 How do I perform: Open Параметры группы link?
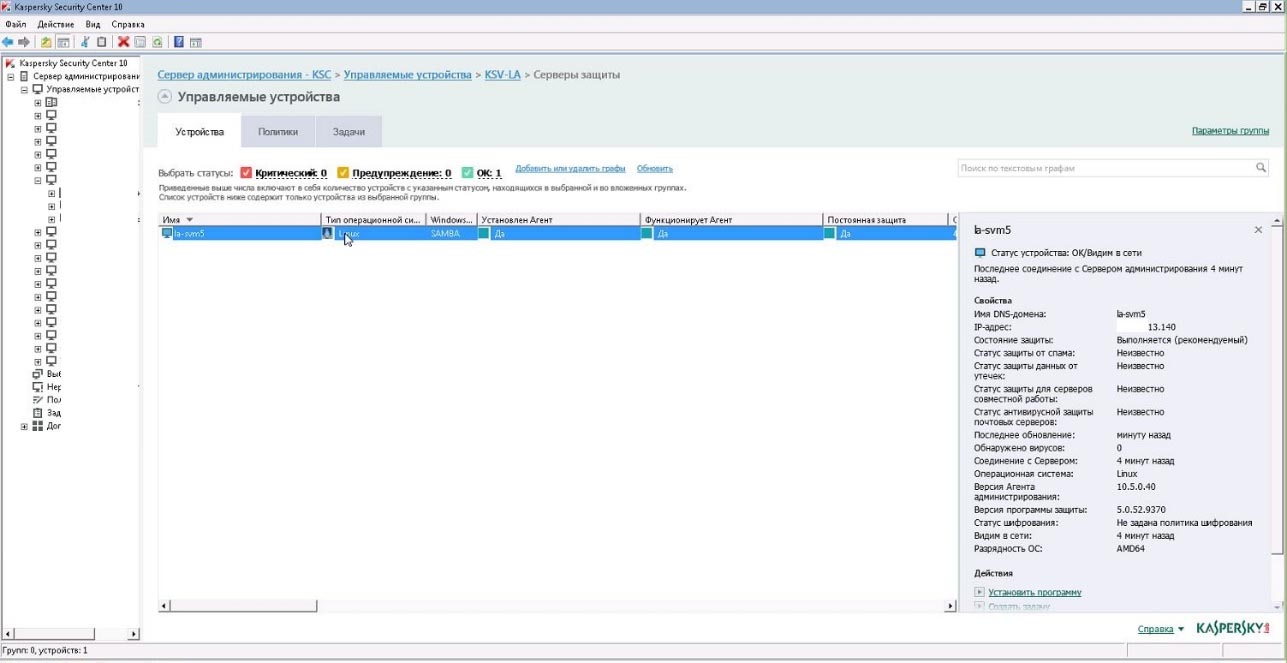[x=1230, y=131]
